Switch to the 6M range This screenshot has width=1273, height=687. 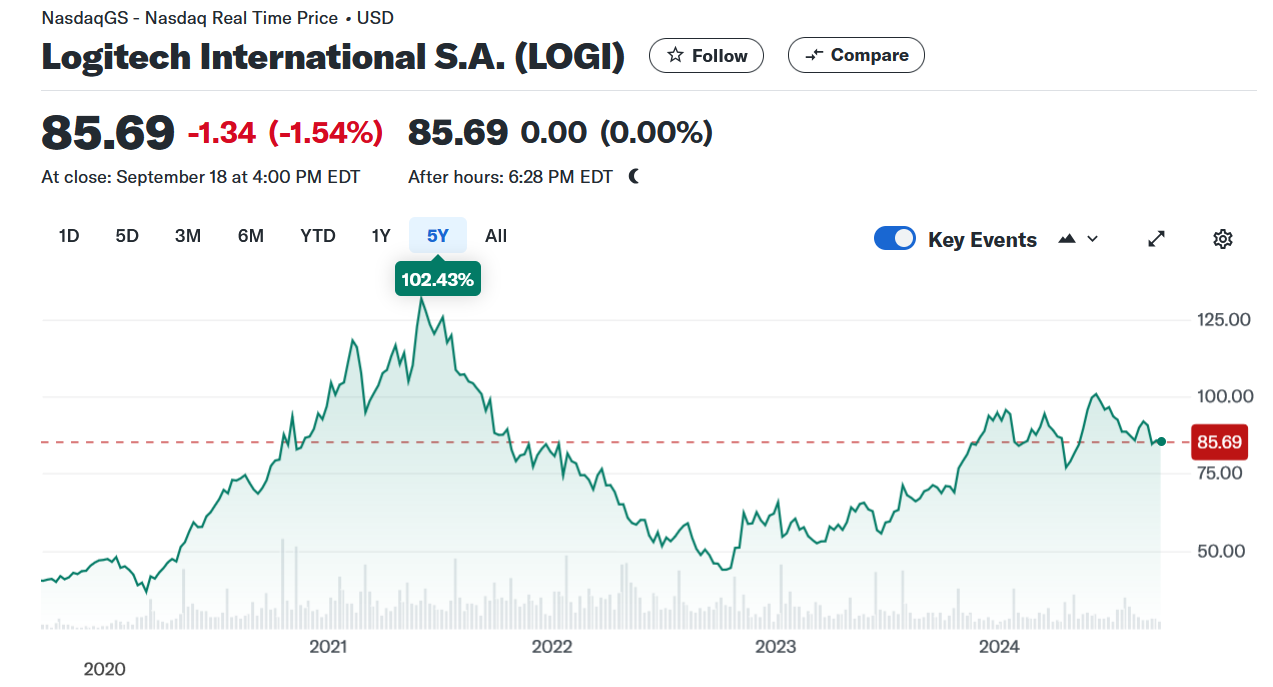click(251, 236)
